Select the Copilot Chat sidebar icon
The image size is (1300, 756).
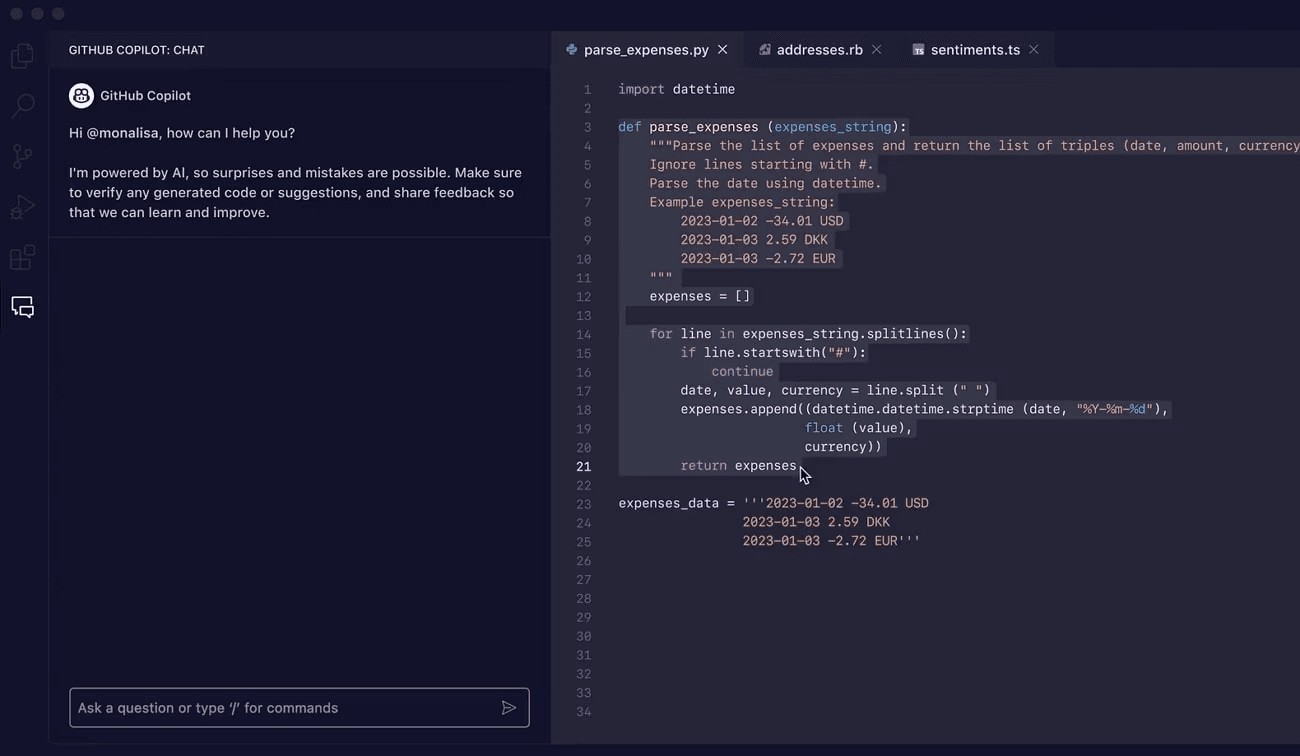click(x=22, y=307)
